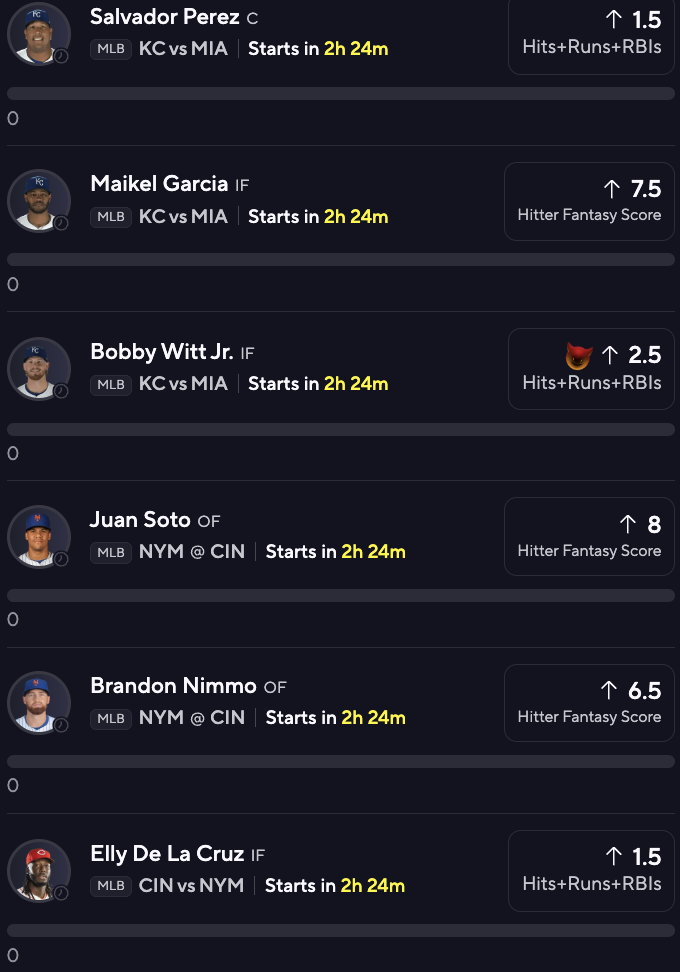Click the MLB league badge under Juan Soto
Screen dimensions: 680x972
[x=111, y=552]
